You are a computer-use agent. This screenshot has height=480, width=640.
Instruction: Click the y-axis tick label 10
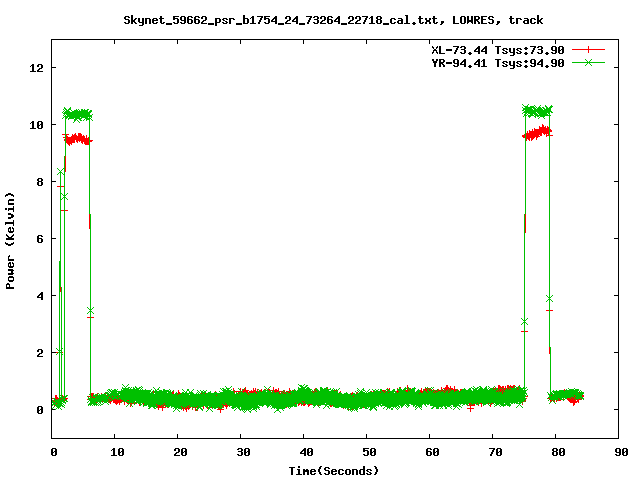point(36,125)
